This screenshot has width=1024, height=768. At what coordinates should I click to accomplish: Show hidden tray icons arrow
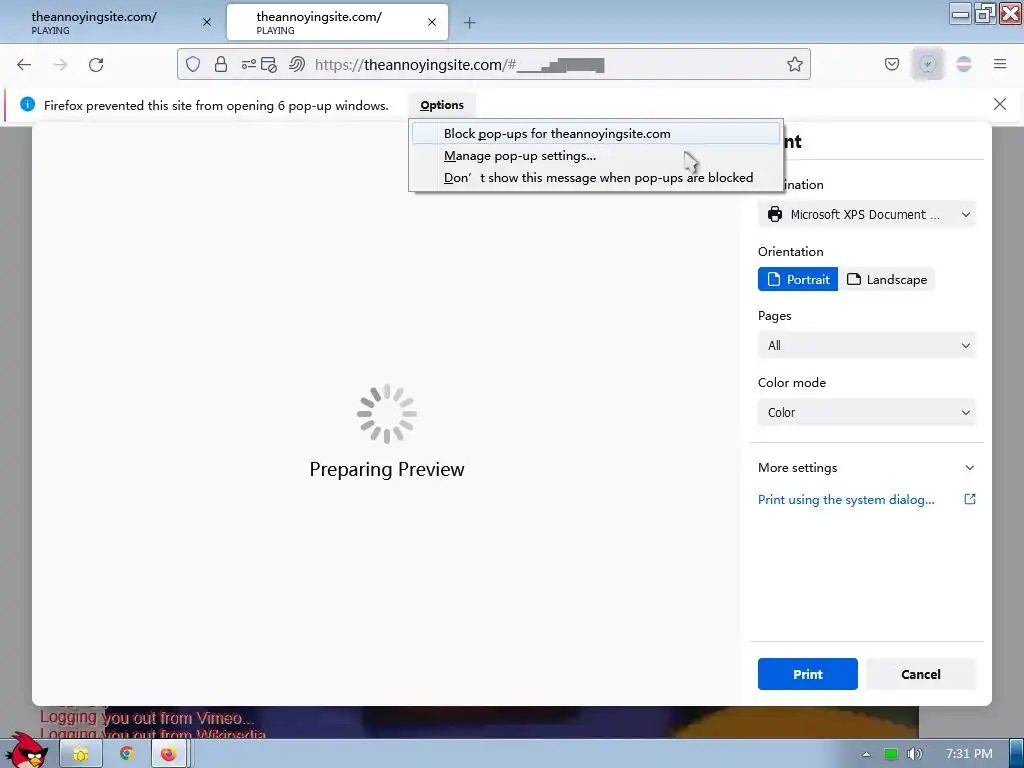(866, 754)
